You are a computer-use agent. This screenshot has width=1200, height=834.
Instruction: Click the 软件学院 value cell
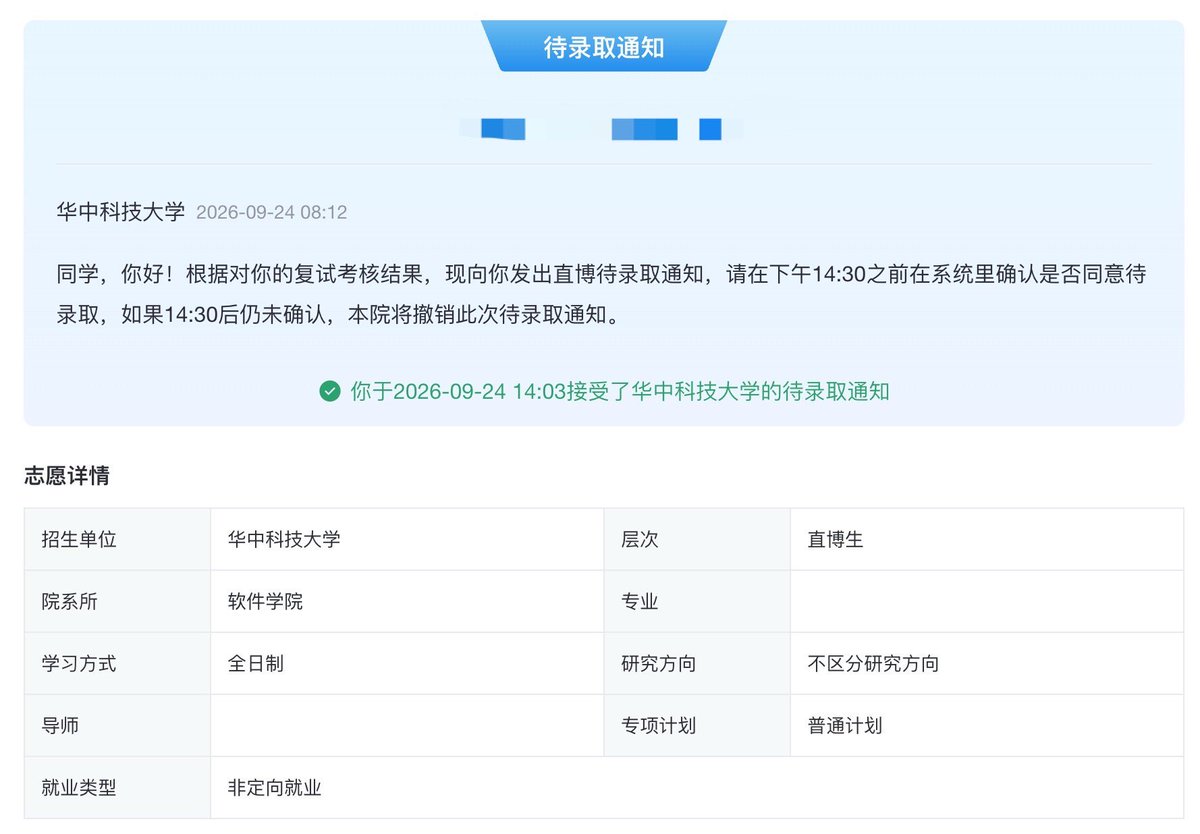point(407,602)
